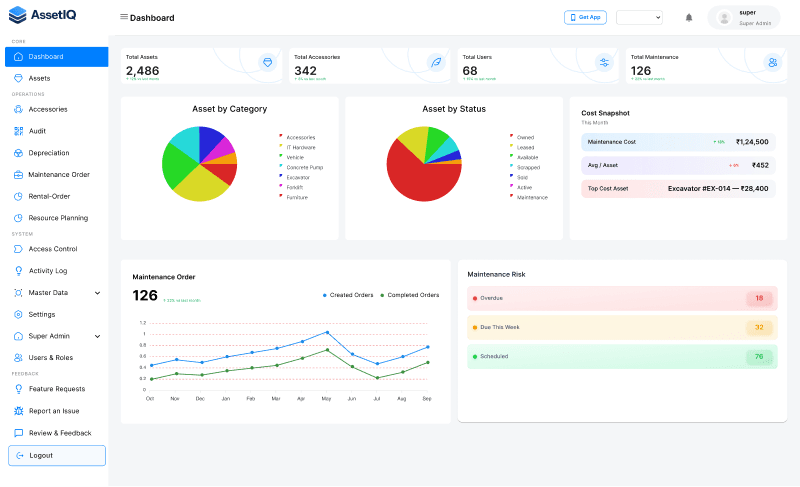Click the Total Users card icon

(x=604, y=62)
